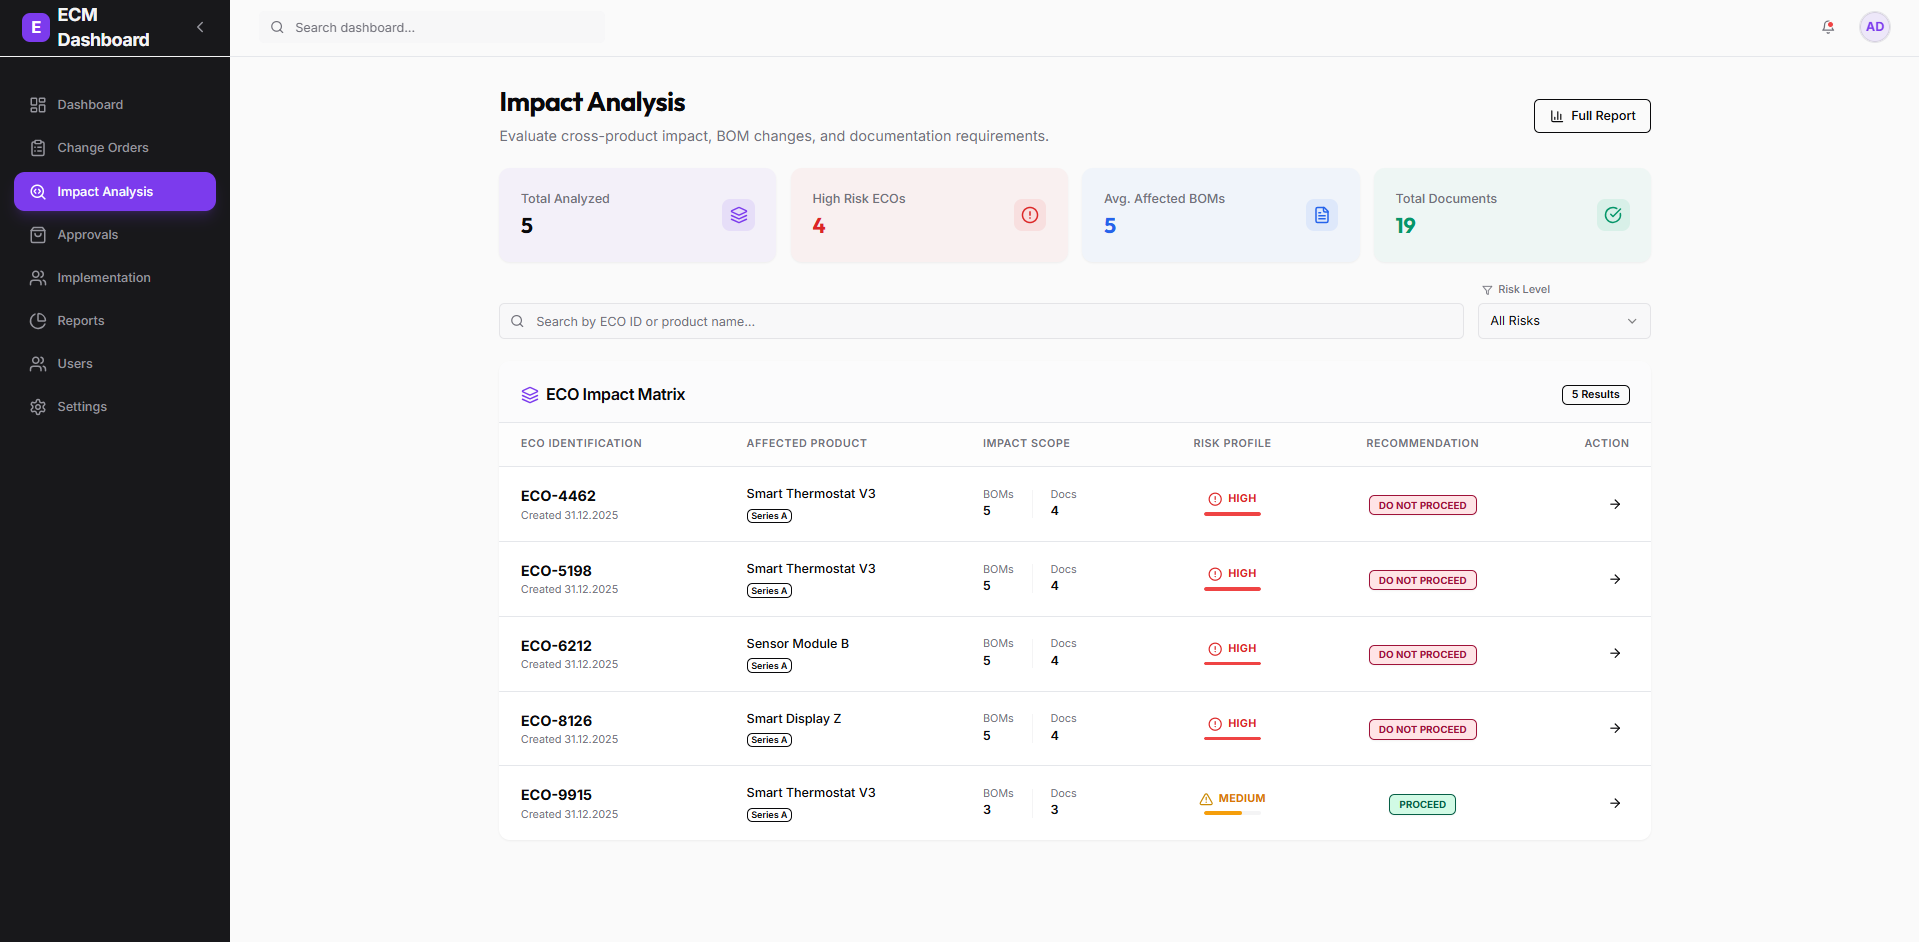Image resolution: width=1919 pixels, height=942 pixels.
Task: Collapse the sidebar with the chevron
Action: point(199,27)
